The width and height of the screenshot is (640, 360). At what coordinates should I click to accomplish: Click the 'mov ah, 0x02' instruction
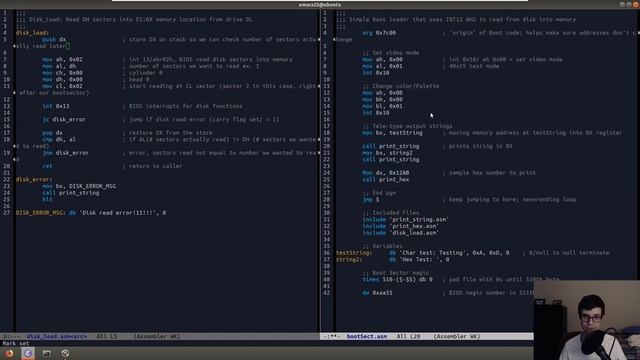[x=62, y=60]
